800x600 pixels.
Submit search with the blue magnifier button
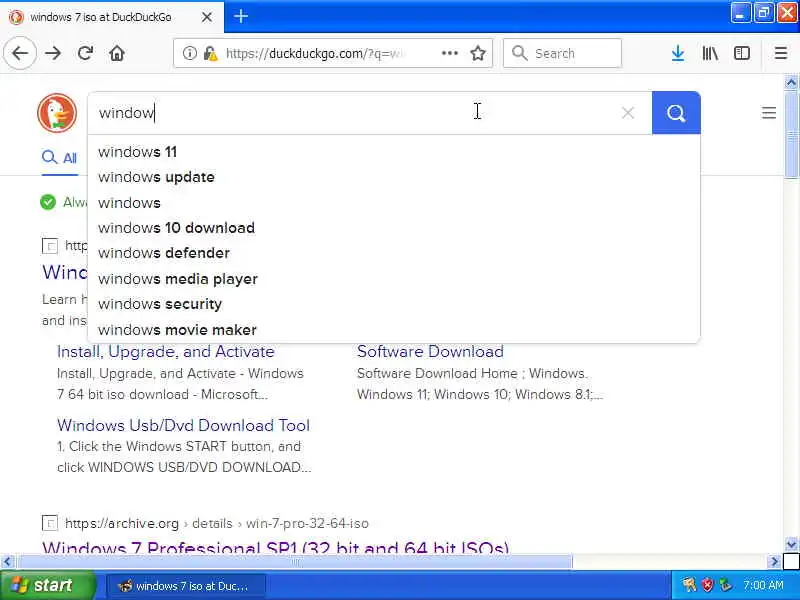tap(676, 113)
